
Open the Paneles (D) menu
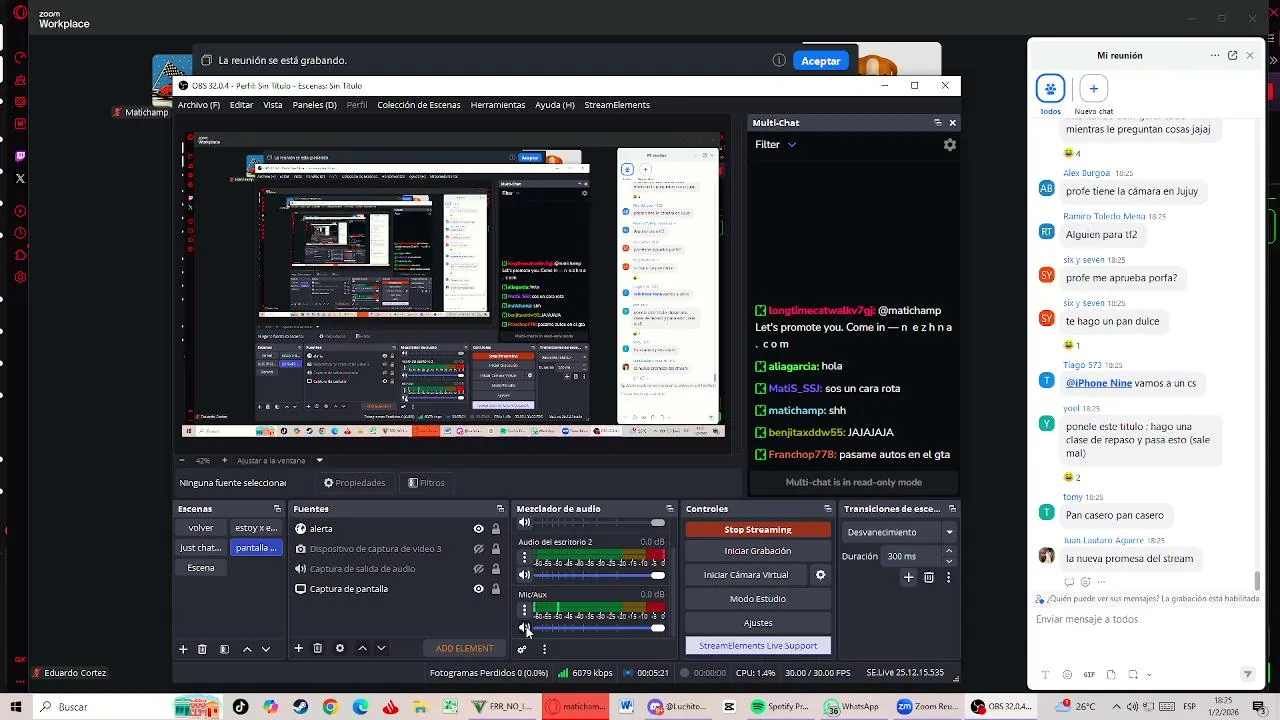(314, 105)
